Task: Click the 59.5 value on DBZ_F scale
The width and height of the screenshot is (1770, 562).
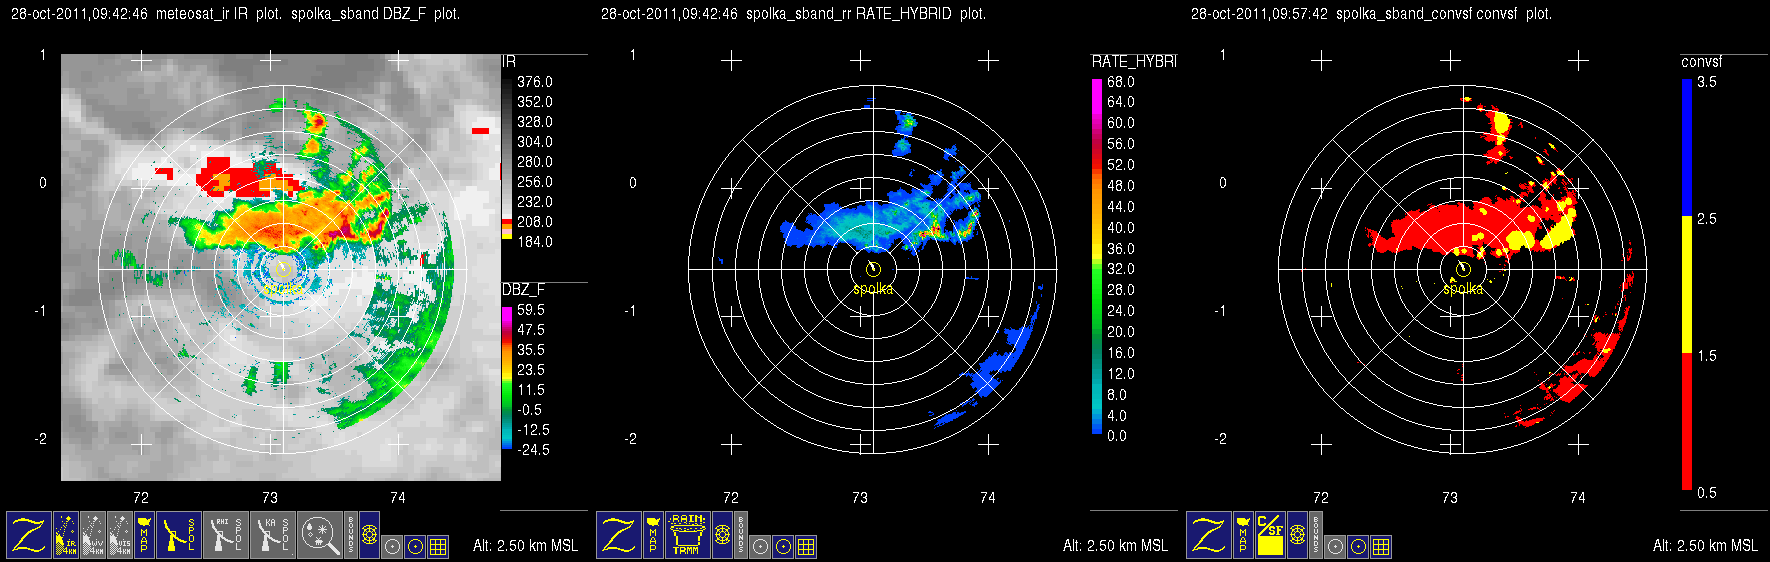Action: [x=531, y=310]
